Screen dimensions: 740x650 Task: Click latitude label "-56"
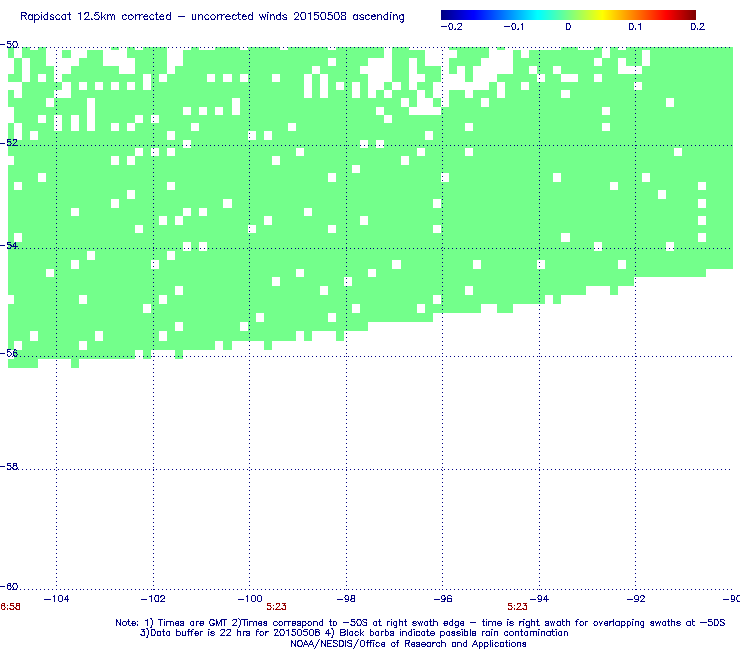9,353
